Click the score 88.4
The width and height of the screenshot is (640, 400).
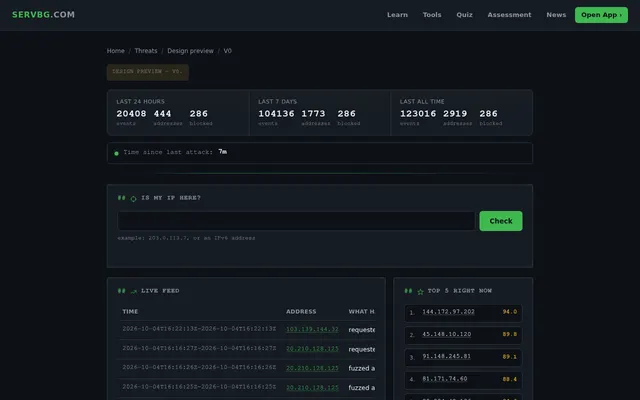tap(510, 379)
